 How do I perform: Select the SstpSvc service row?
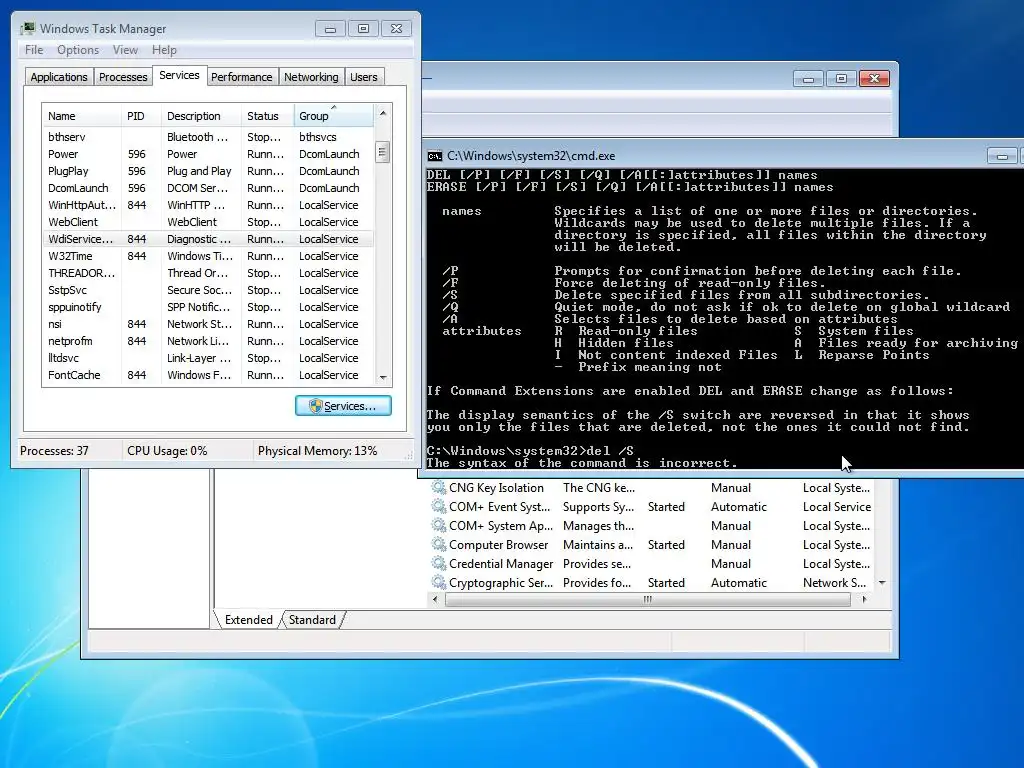click(208, 290)
